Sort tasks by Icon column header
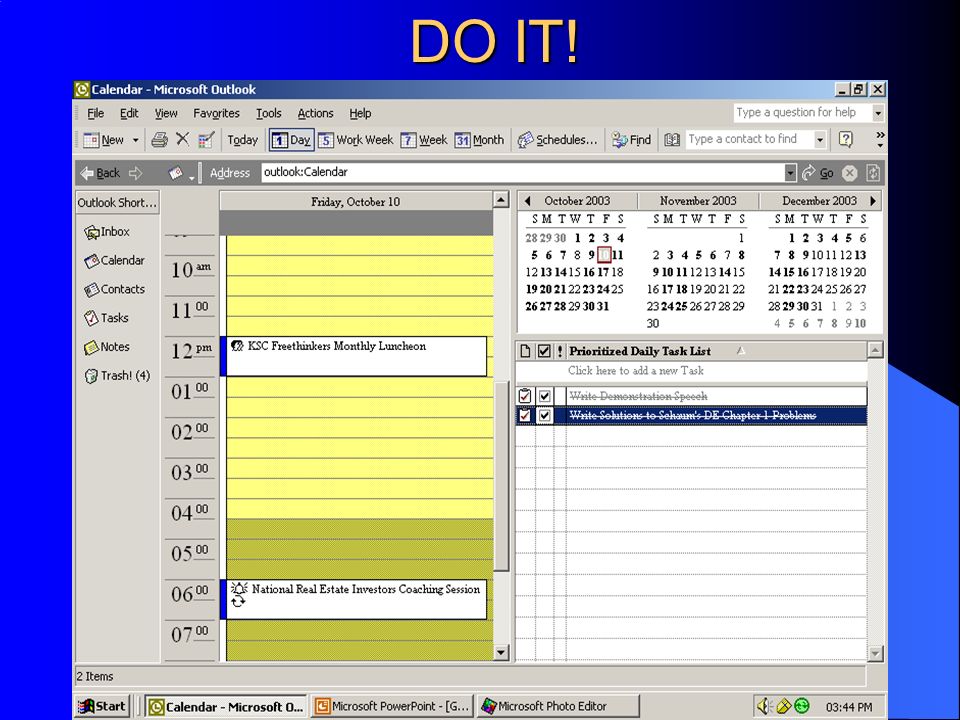The image size is (960, 720). point(525,351)
